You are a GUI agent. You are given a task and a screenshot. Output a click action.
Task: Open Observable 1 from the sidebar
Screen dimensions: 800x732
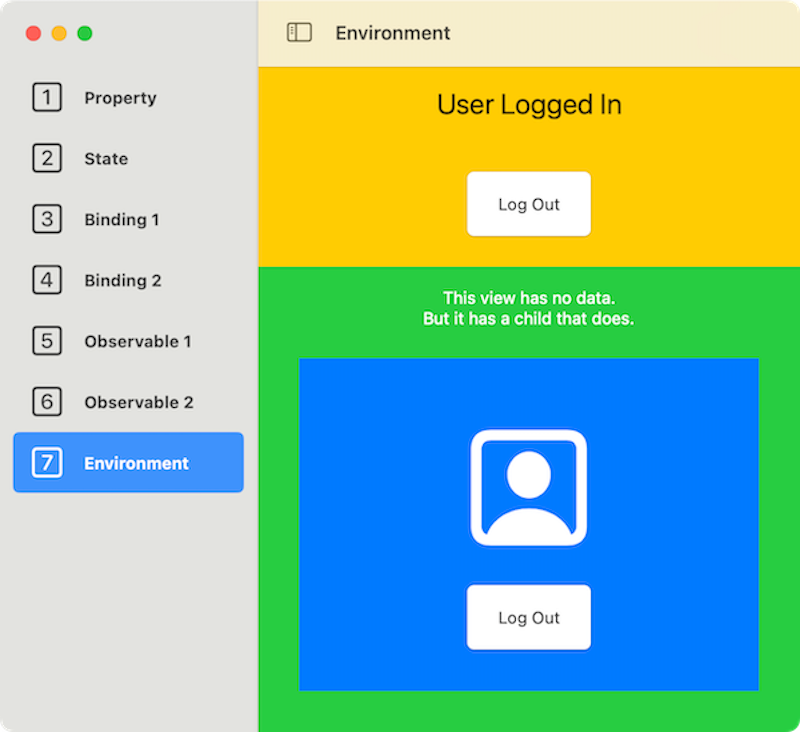point(138,342)
